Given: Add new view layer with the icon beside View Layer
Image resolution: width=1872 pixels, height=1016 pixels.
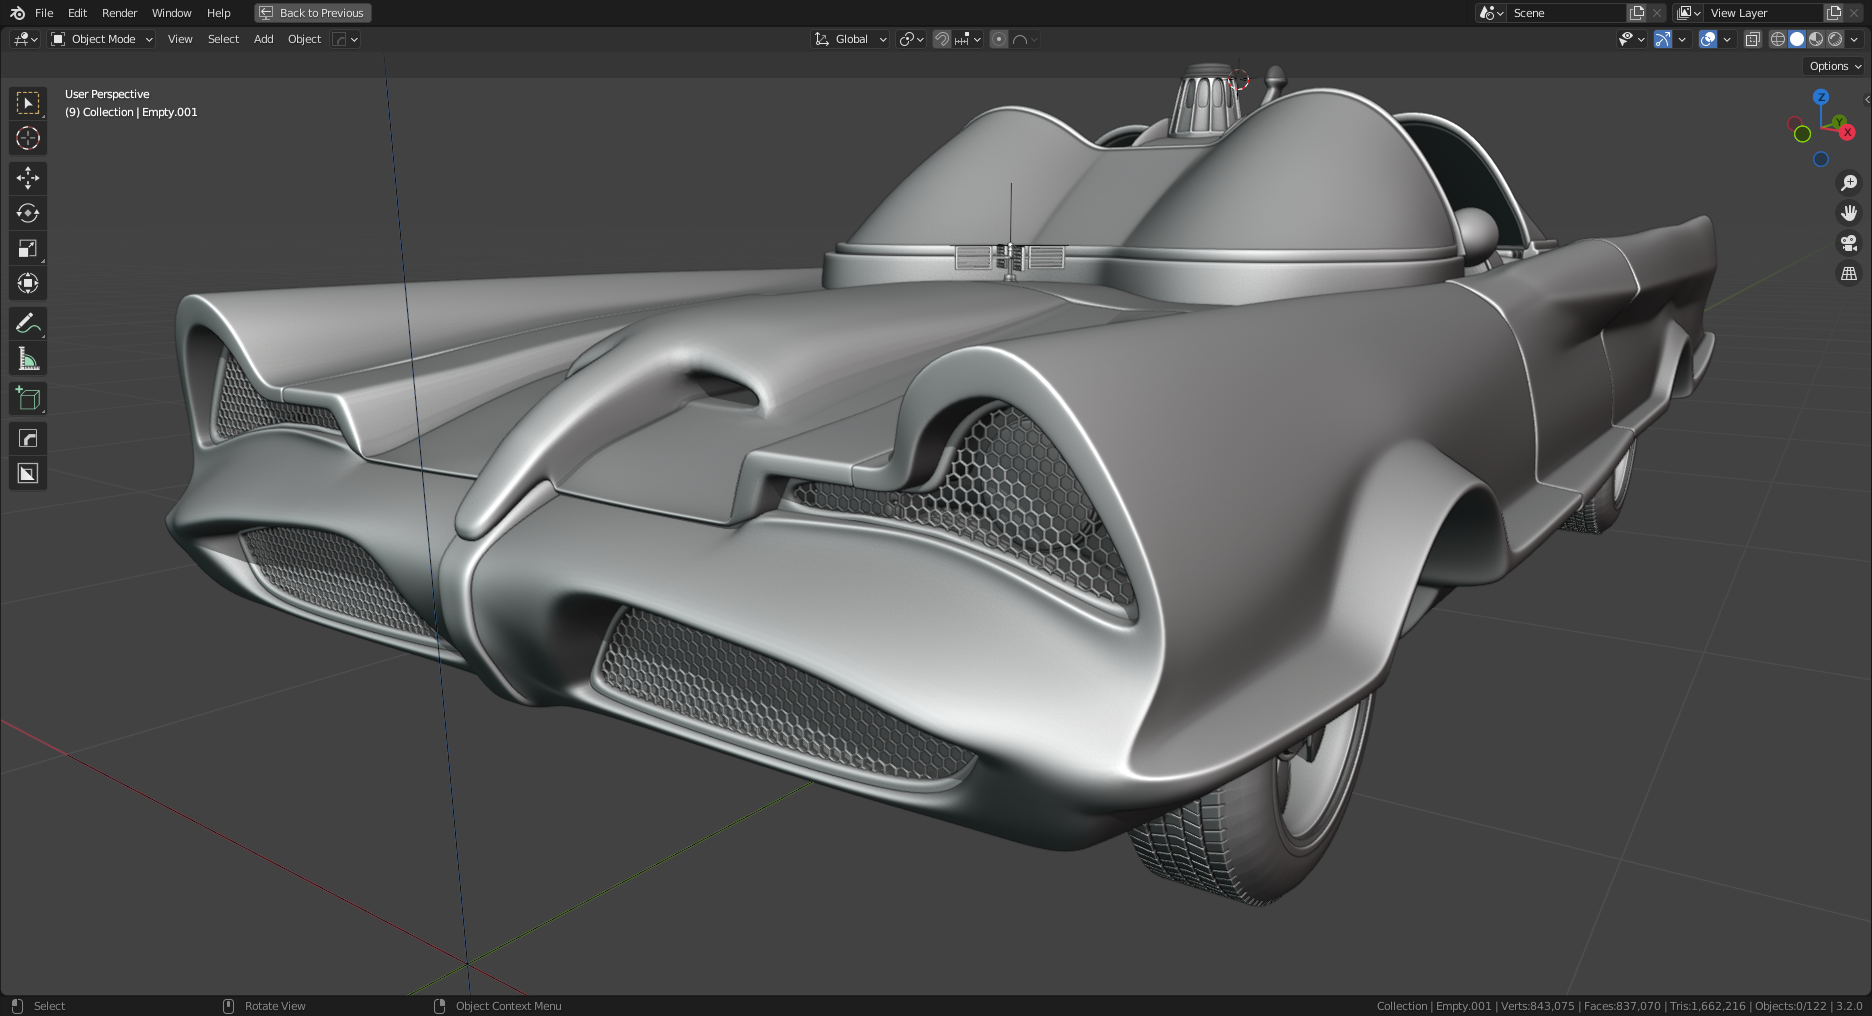Looking at the screenshot, I should click(1834, 13).
